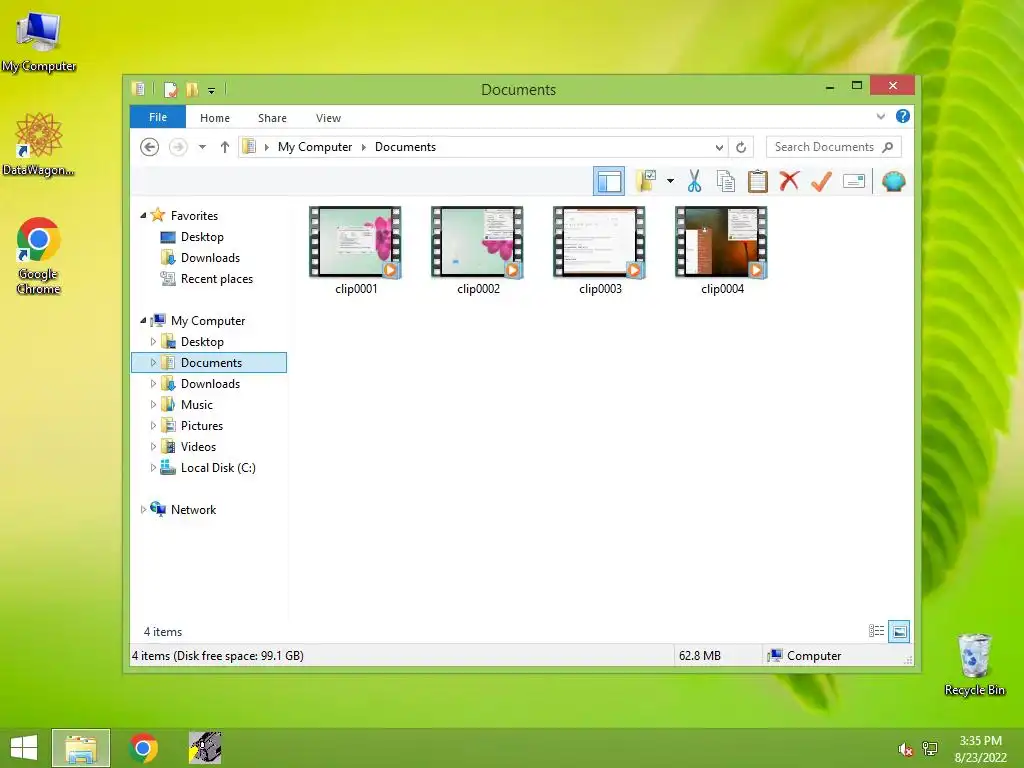Expand Downloads under My Computer
The image size is (1024, 768).
[153, 383]
